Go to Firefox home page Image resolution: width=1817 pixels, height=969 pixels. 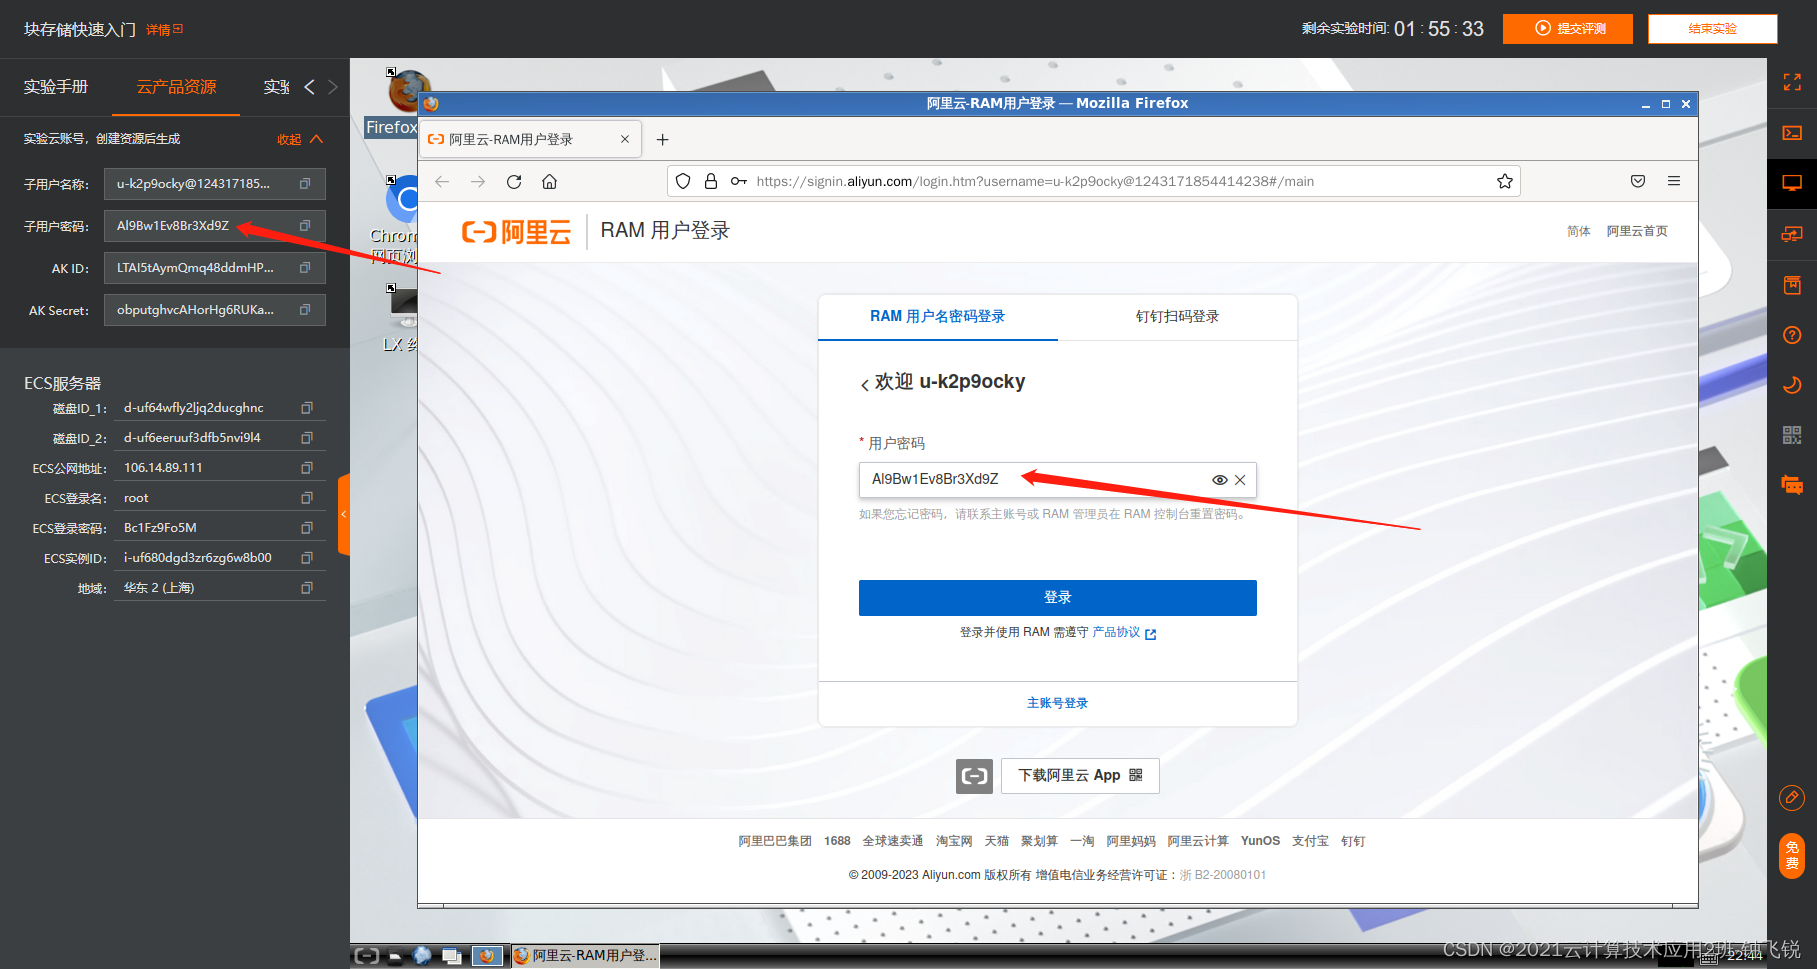coord(549,181)
